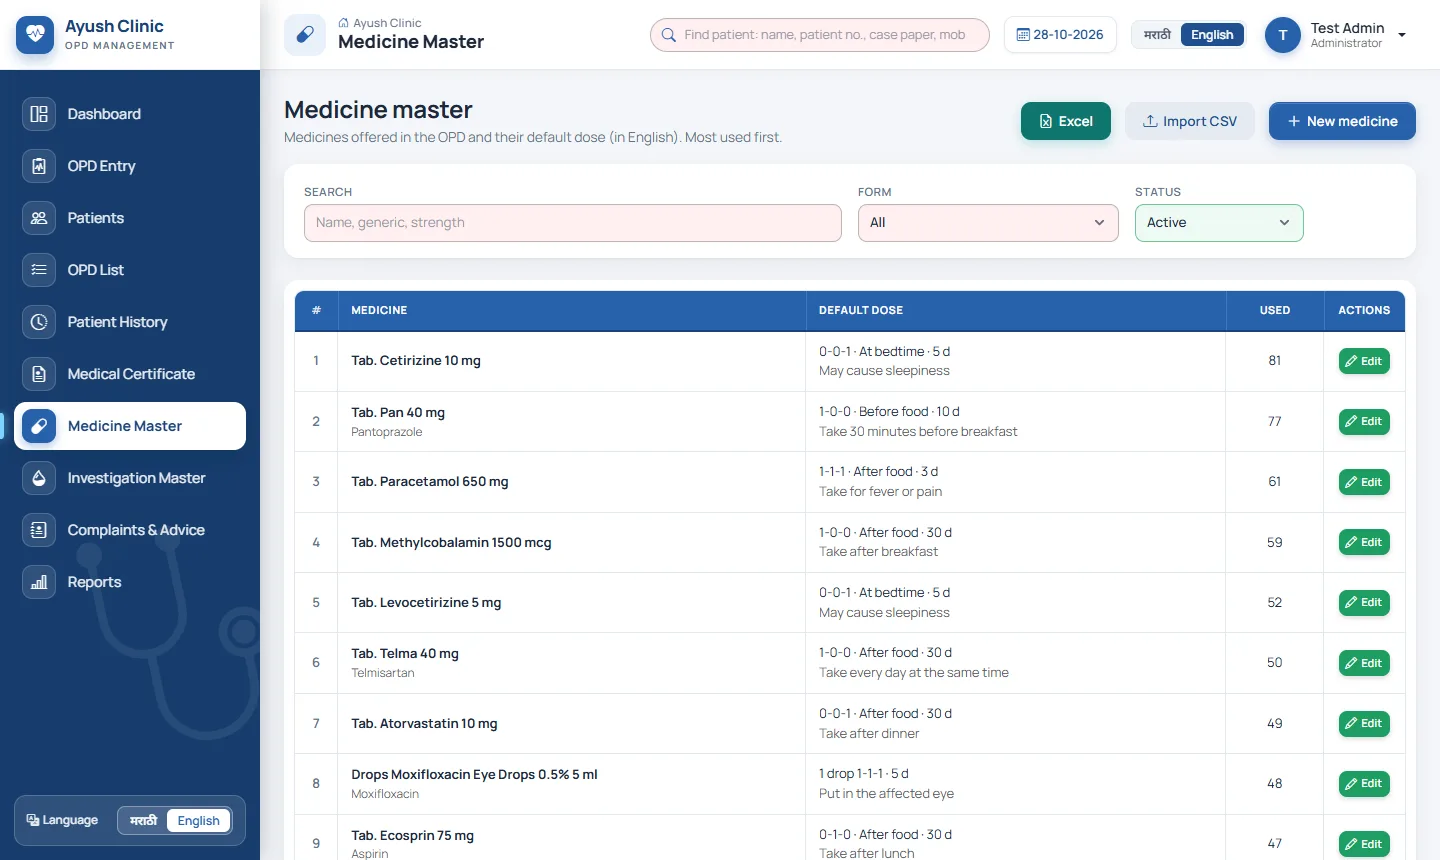Image resolution: width=1440 pixels, height=860 pixels.
Task: Click the T user avatar
Action: click(x=1283, y=35)
